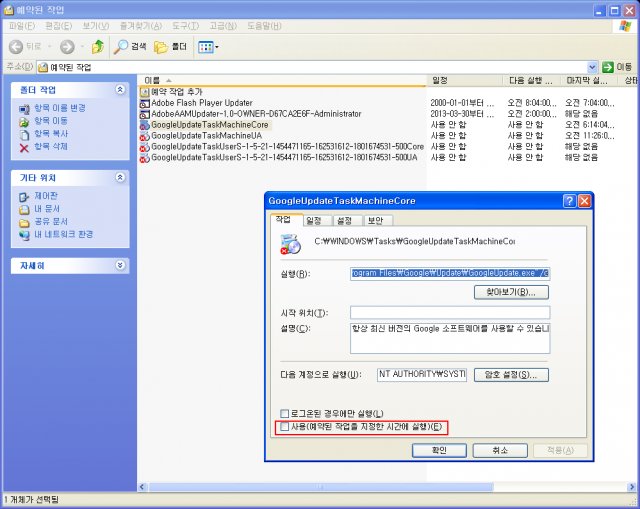The image size is (640, 509).
Task: Open the Forward button history dropdown arrow
Action: coord(82,47)
